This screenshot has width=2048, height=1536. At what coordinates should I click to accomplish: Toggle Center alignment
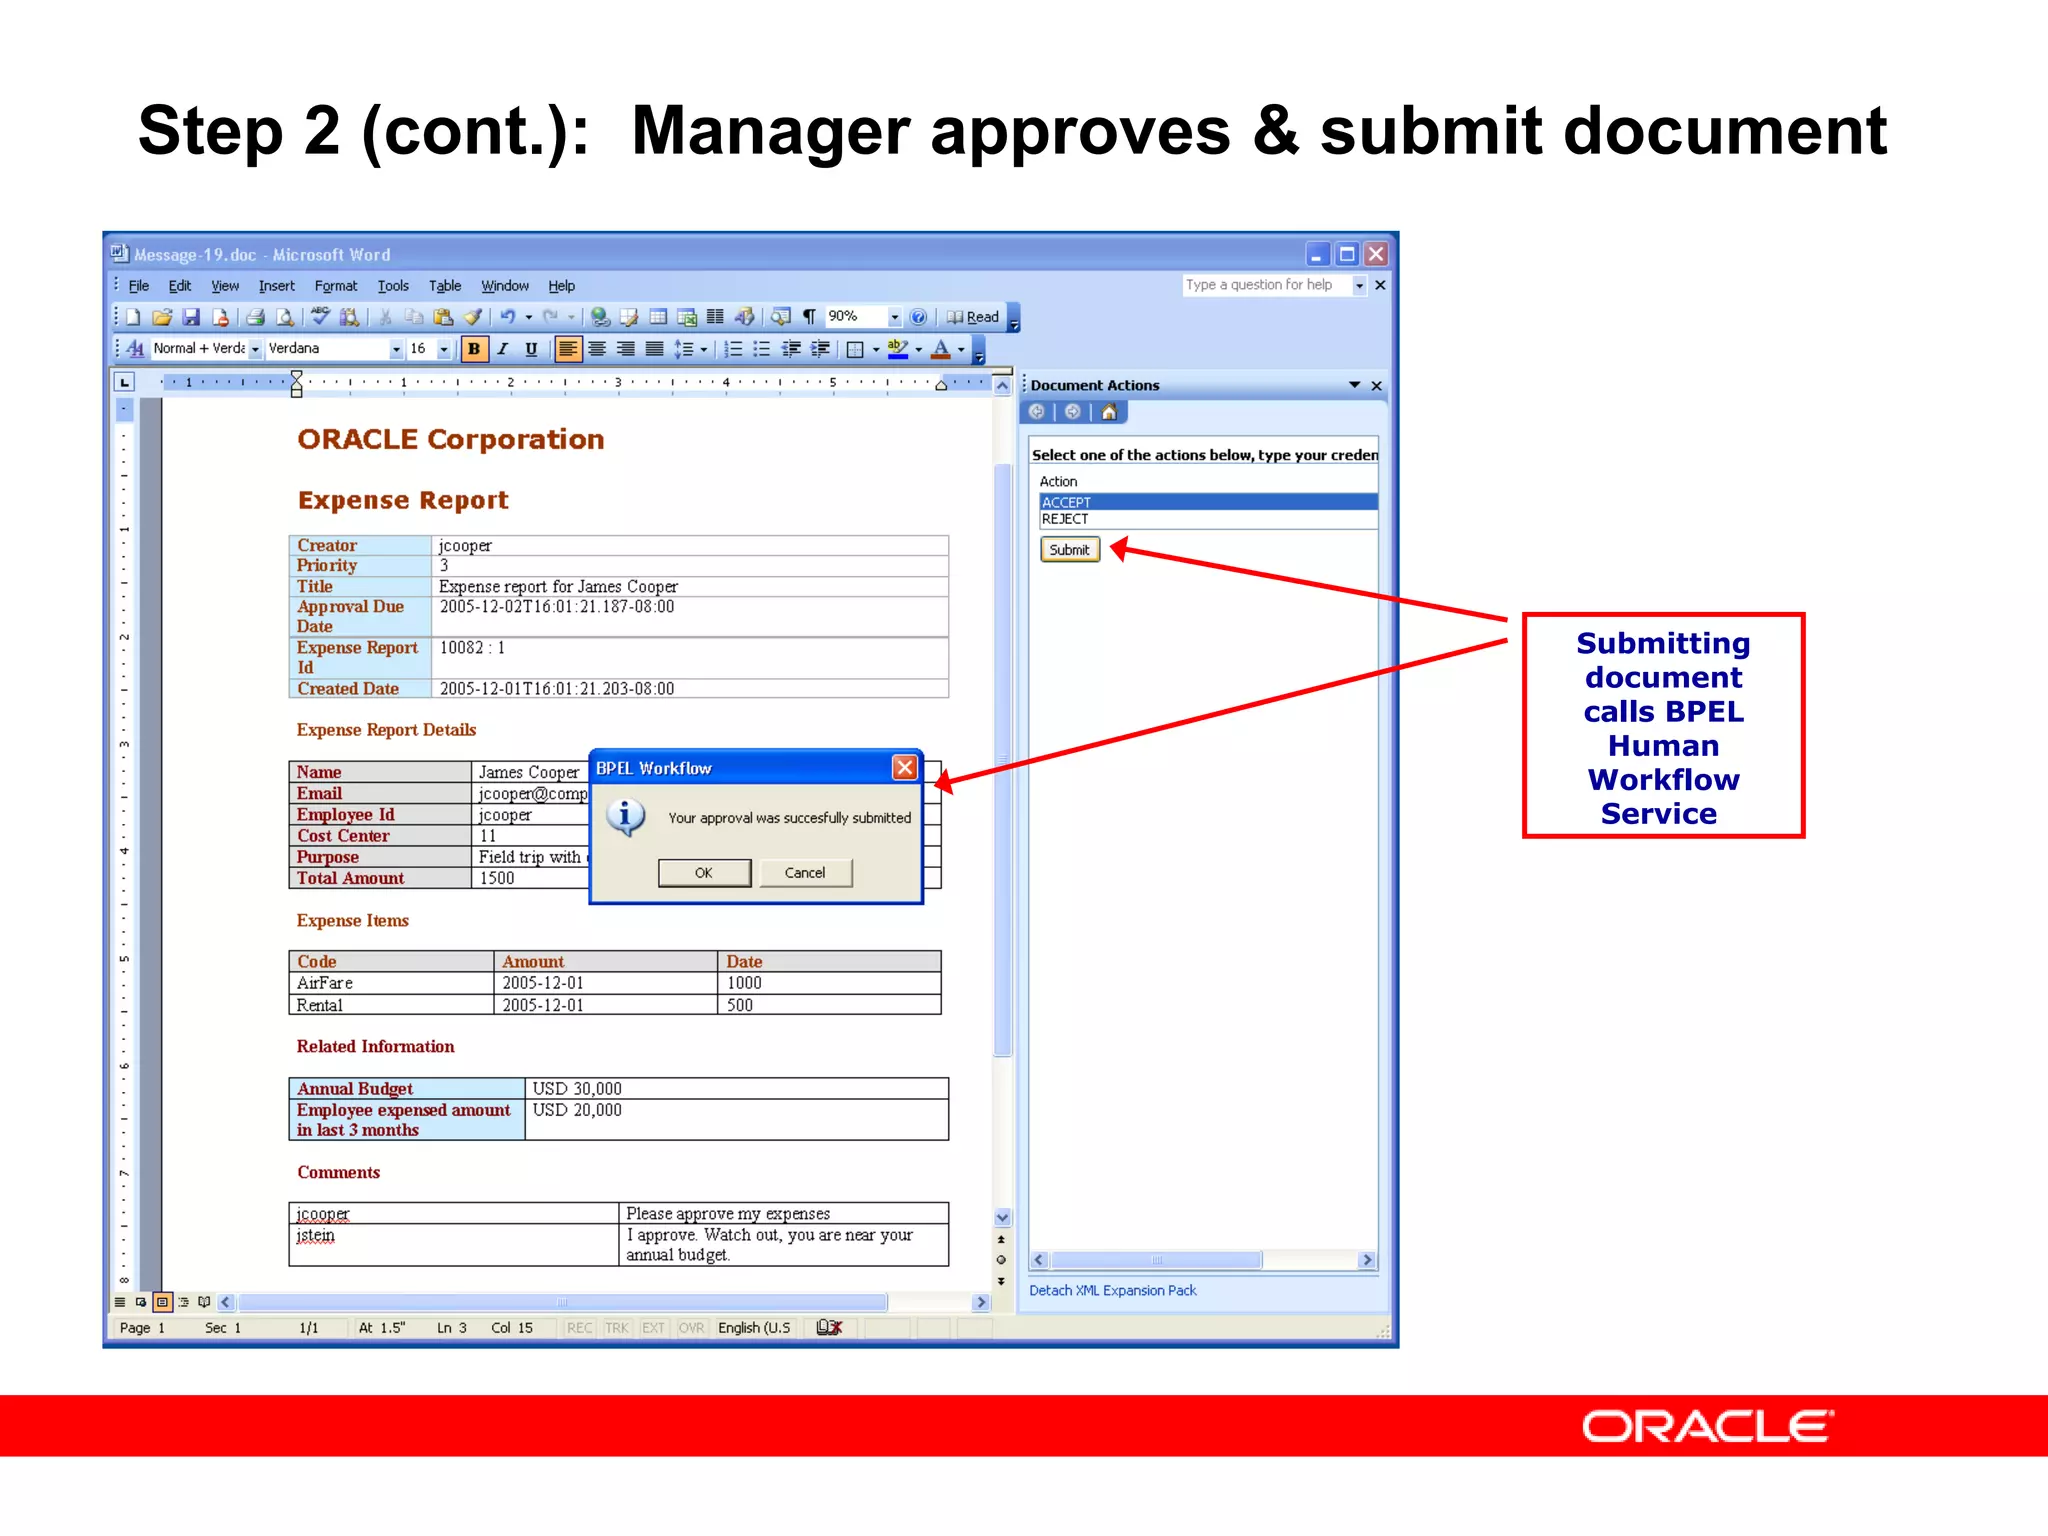(597, 348)
